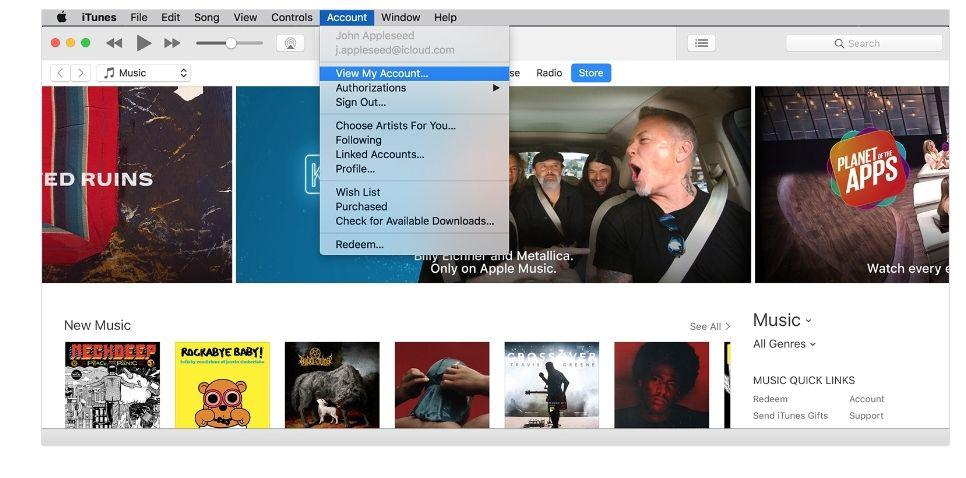
Task: Open the File menu
Action: point(139,17)
